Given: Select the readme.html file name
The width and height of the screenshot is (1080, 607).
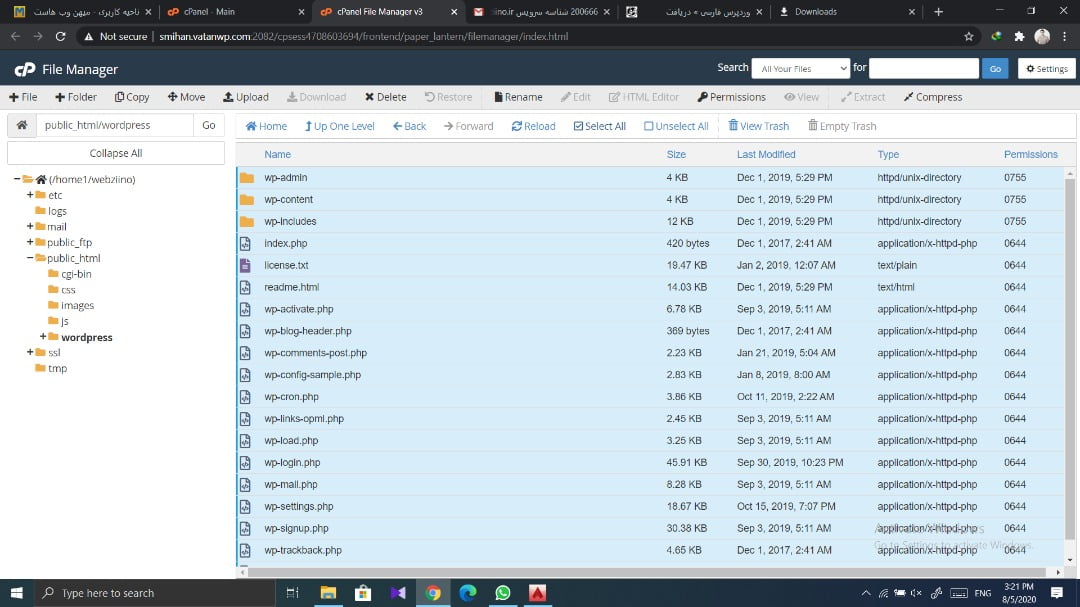Looking at the screenshot, I should click(x=291, y=287).
